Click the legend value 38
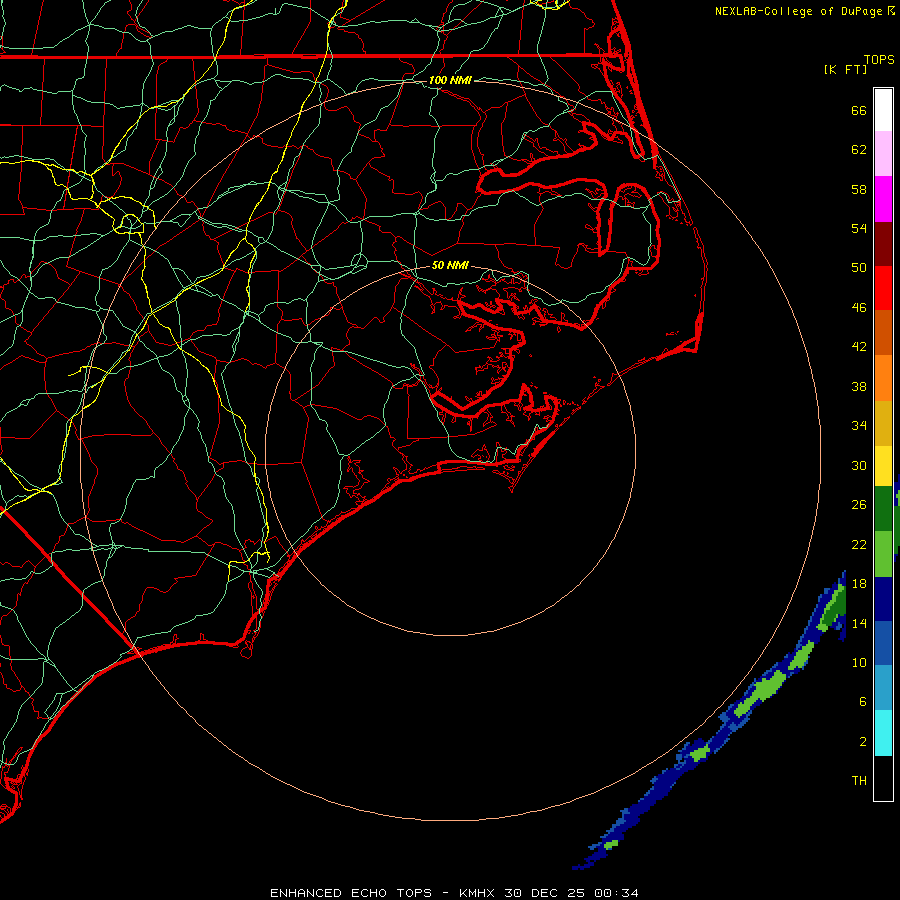This screenshot has width=900, height=900. [859, 386]
